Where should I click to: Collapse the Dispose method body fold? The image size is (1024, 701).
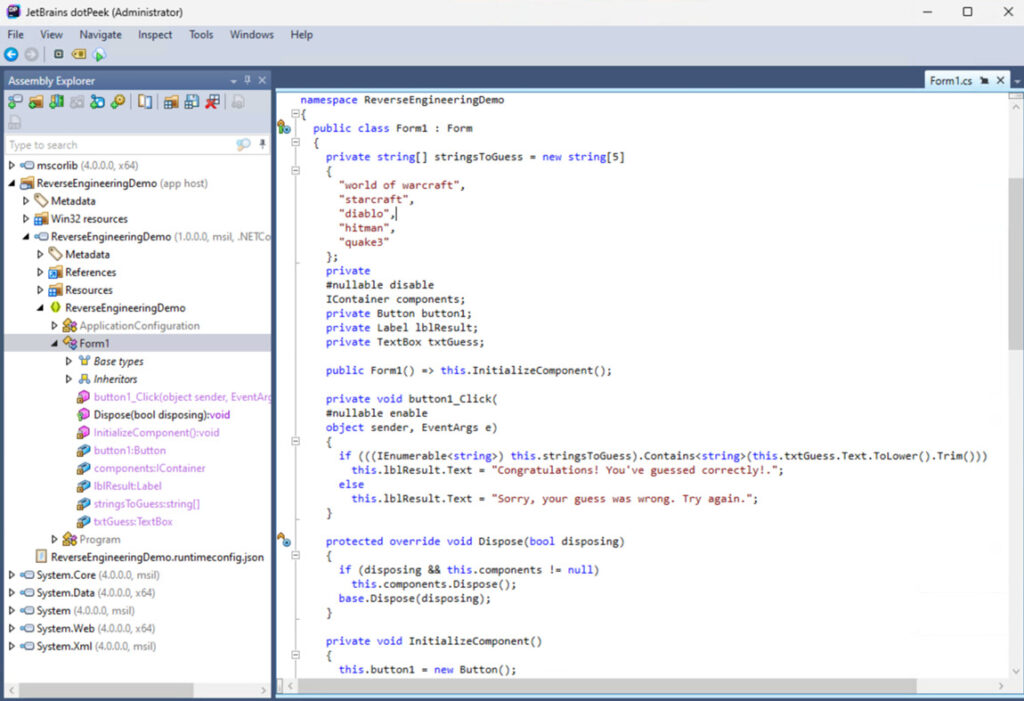pyautogui.click(x=295, y=555)
